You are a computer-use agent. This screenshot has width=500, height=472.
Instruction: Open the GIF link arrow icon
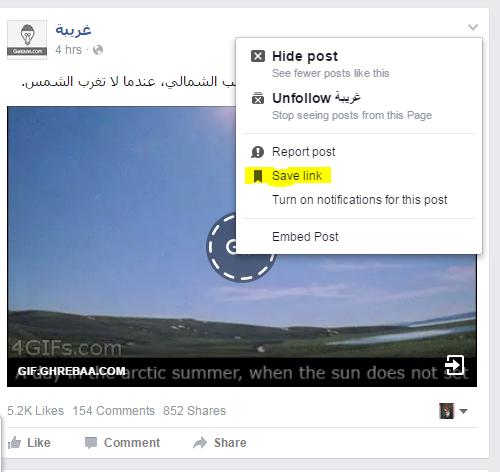pyautogui.click(x=455, y=365)
